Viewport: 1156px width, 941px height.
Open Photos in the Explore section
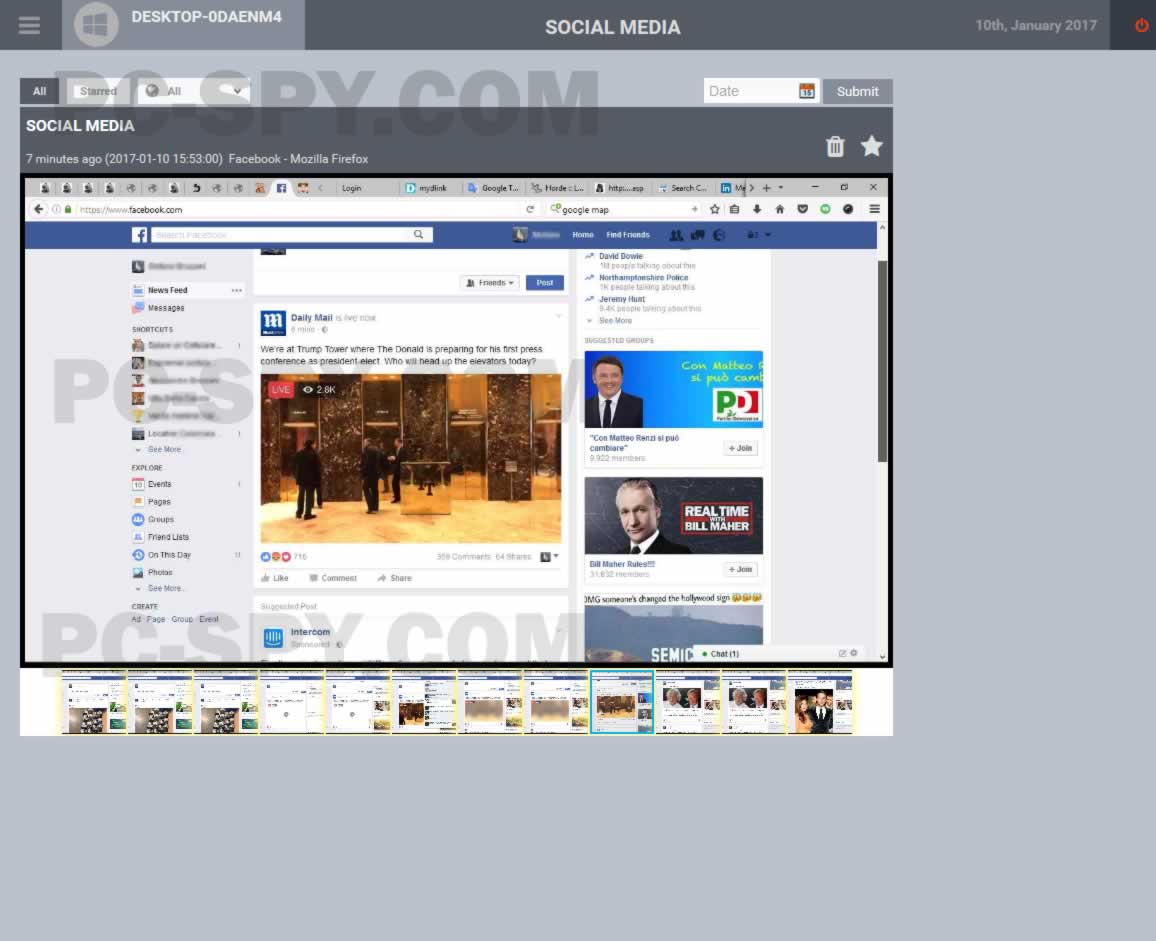tap(160, 573)
